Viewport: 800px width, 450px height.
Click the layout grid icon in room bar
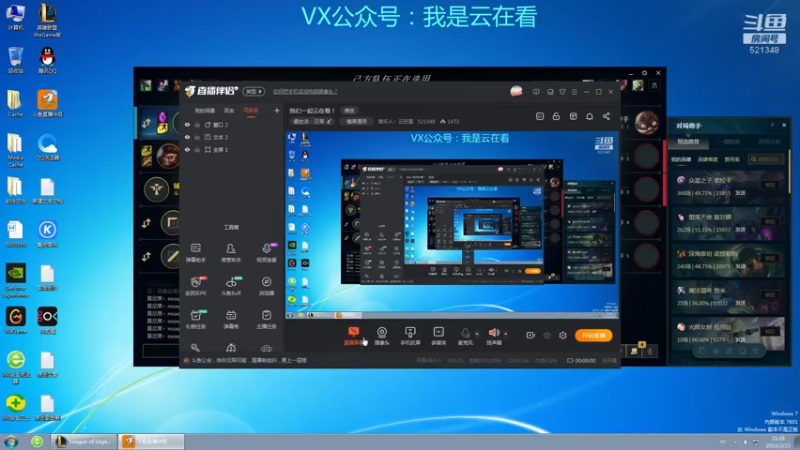(573, 116)
